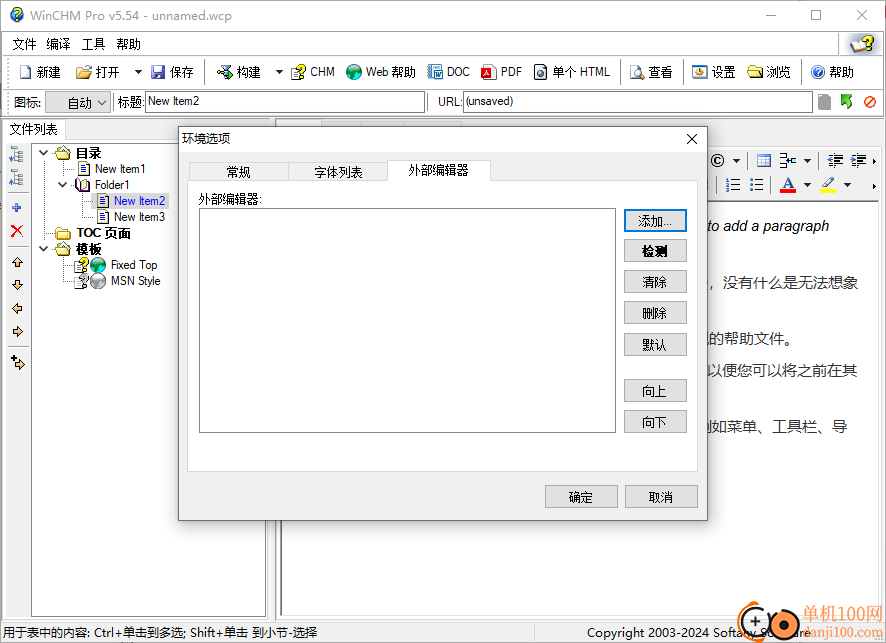Collapse the Folder1 tree node
The height and width of the screenshot is (643, 886).
coord(63,185)
